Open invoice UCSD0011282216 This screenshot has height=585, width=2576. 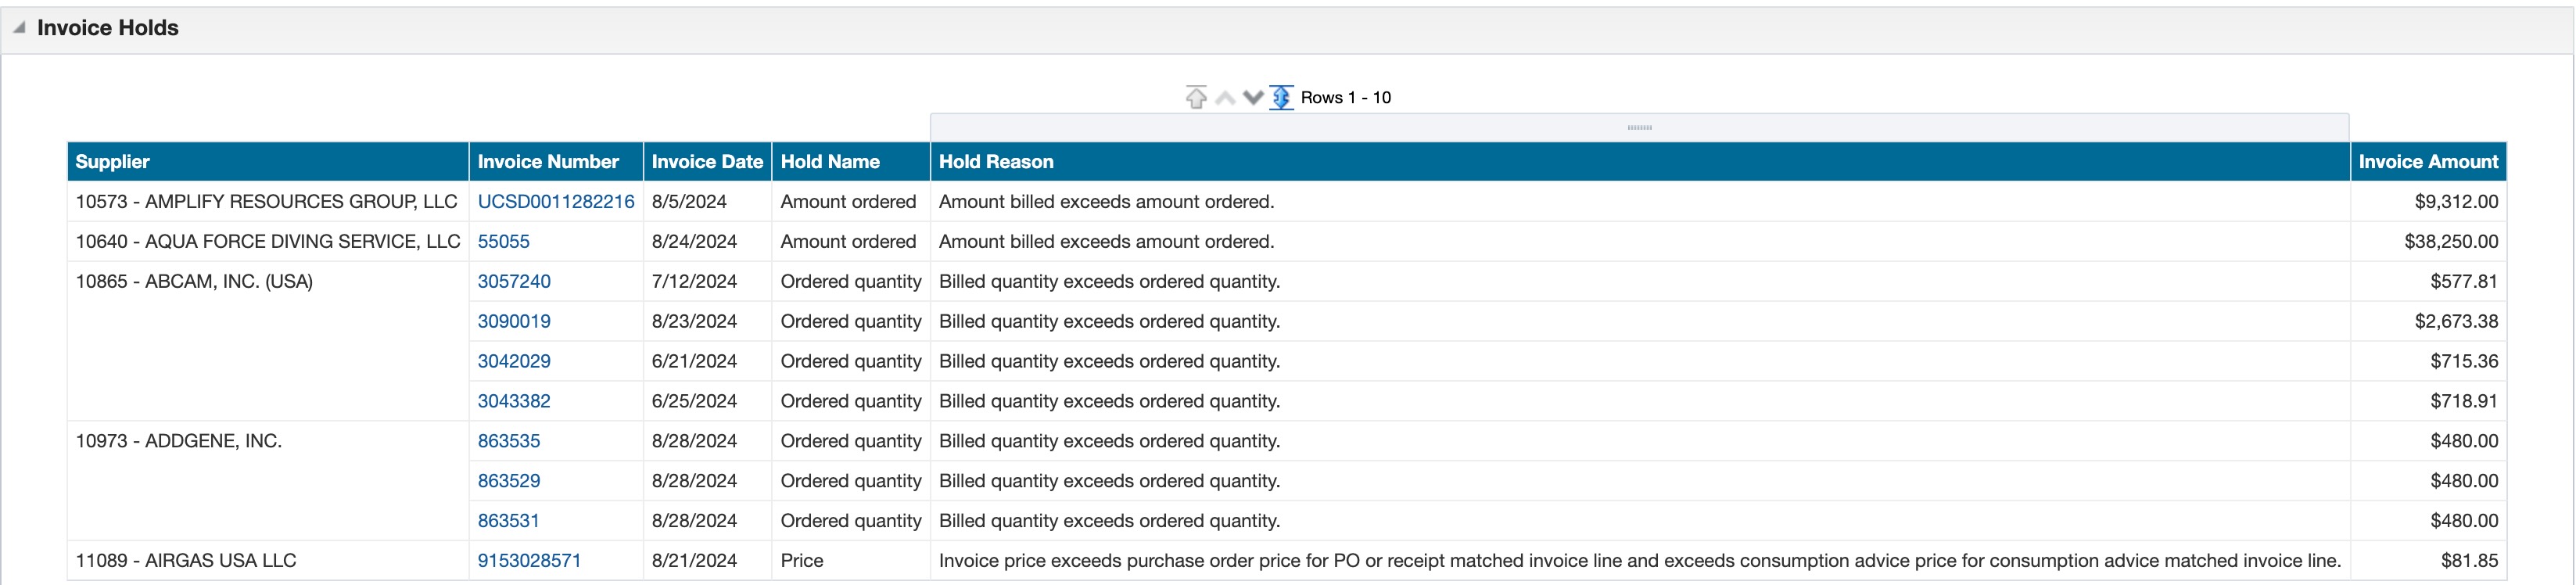pos(556,201)
